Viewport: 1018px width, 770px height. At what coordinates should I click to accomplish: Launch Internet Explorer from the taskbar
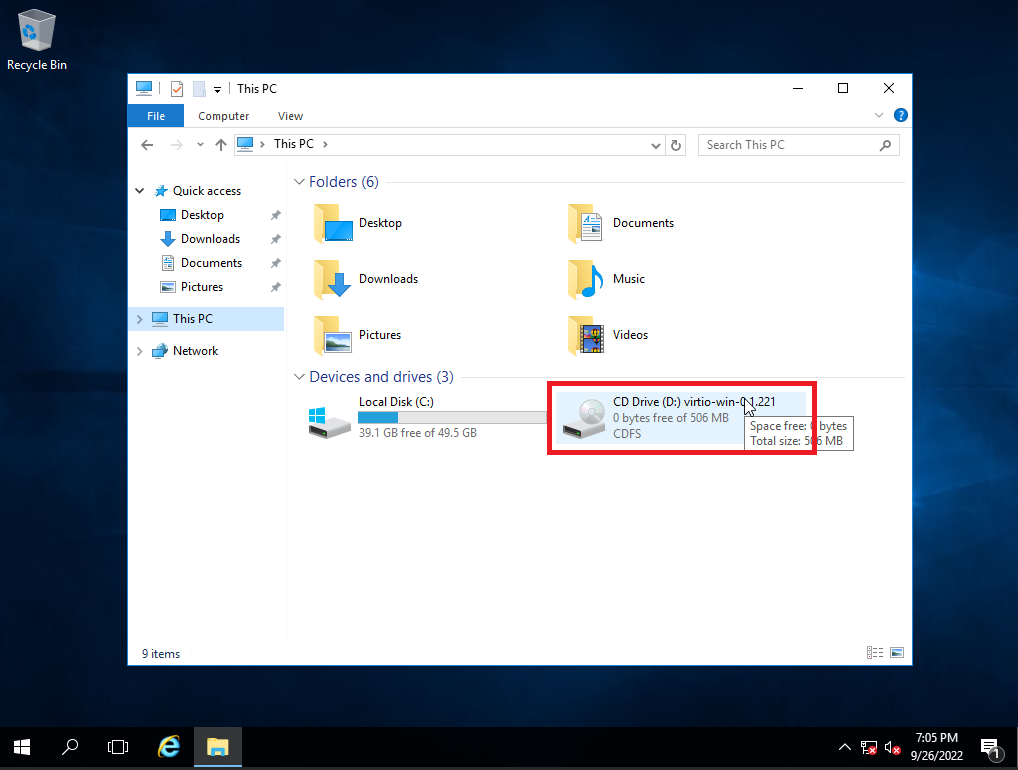(x=169, y=747)
